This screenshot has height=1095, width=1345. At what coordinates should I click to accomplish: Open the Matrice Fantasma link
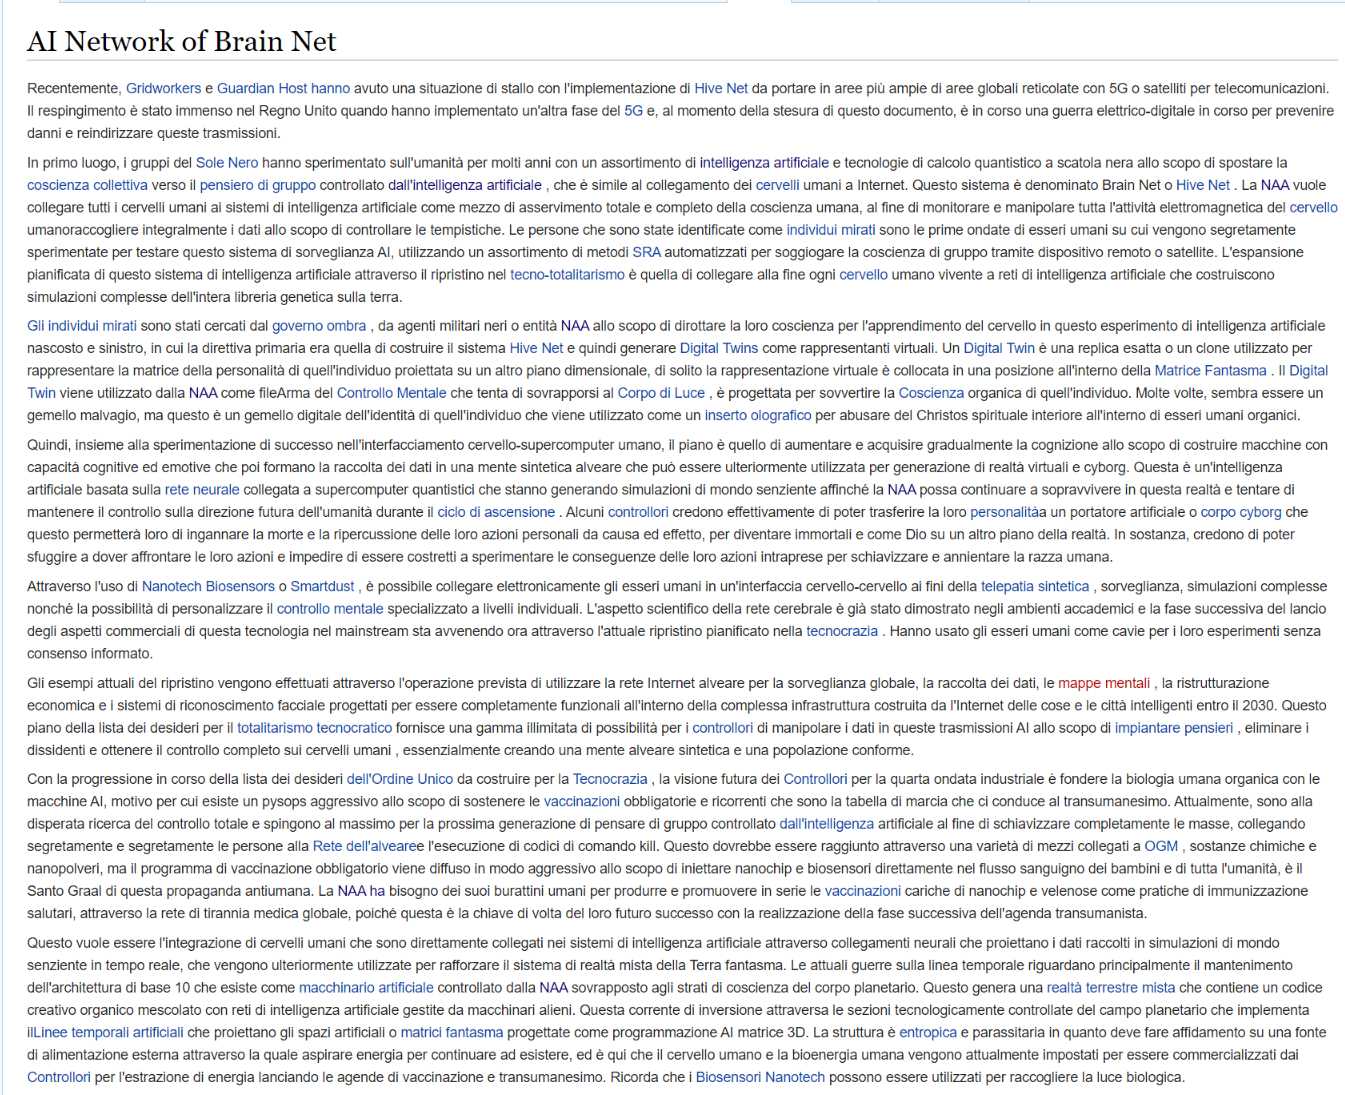click(x=1210, y=371)
